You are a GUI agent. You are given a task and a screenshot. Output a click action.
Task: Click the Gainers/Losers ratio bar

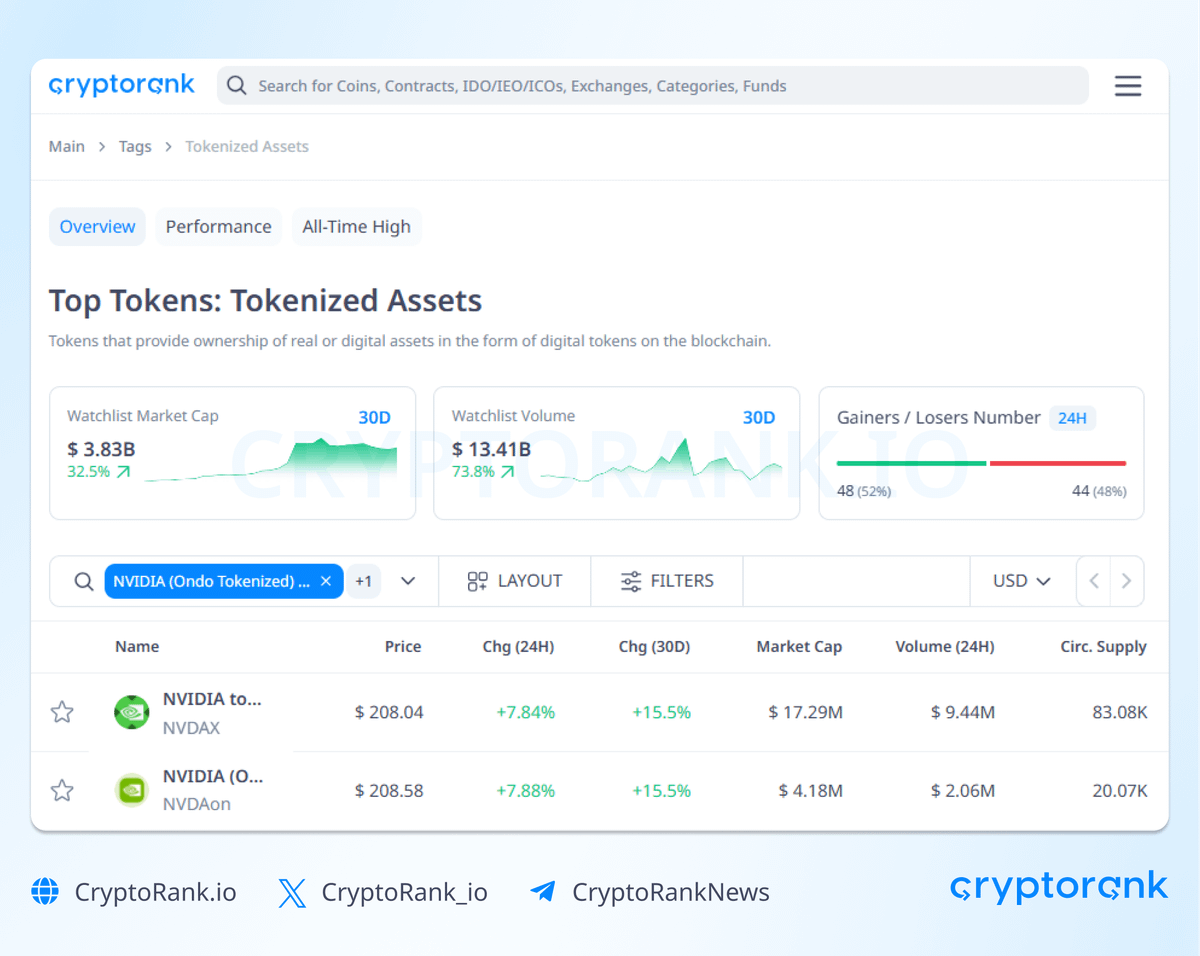click(x=981, y=463)
